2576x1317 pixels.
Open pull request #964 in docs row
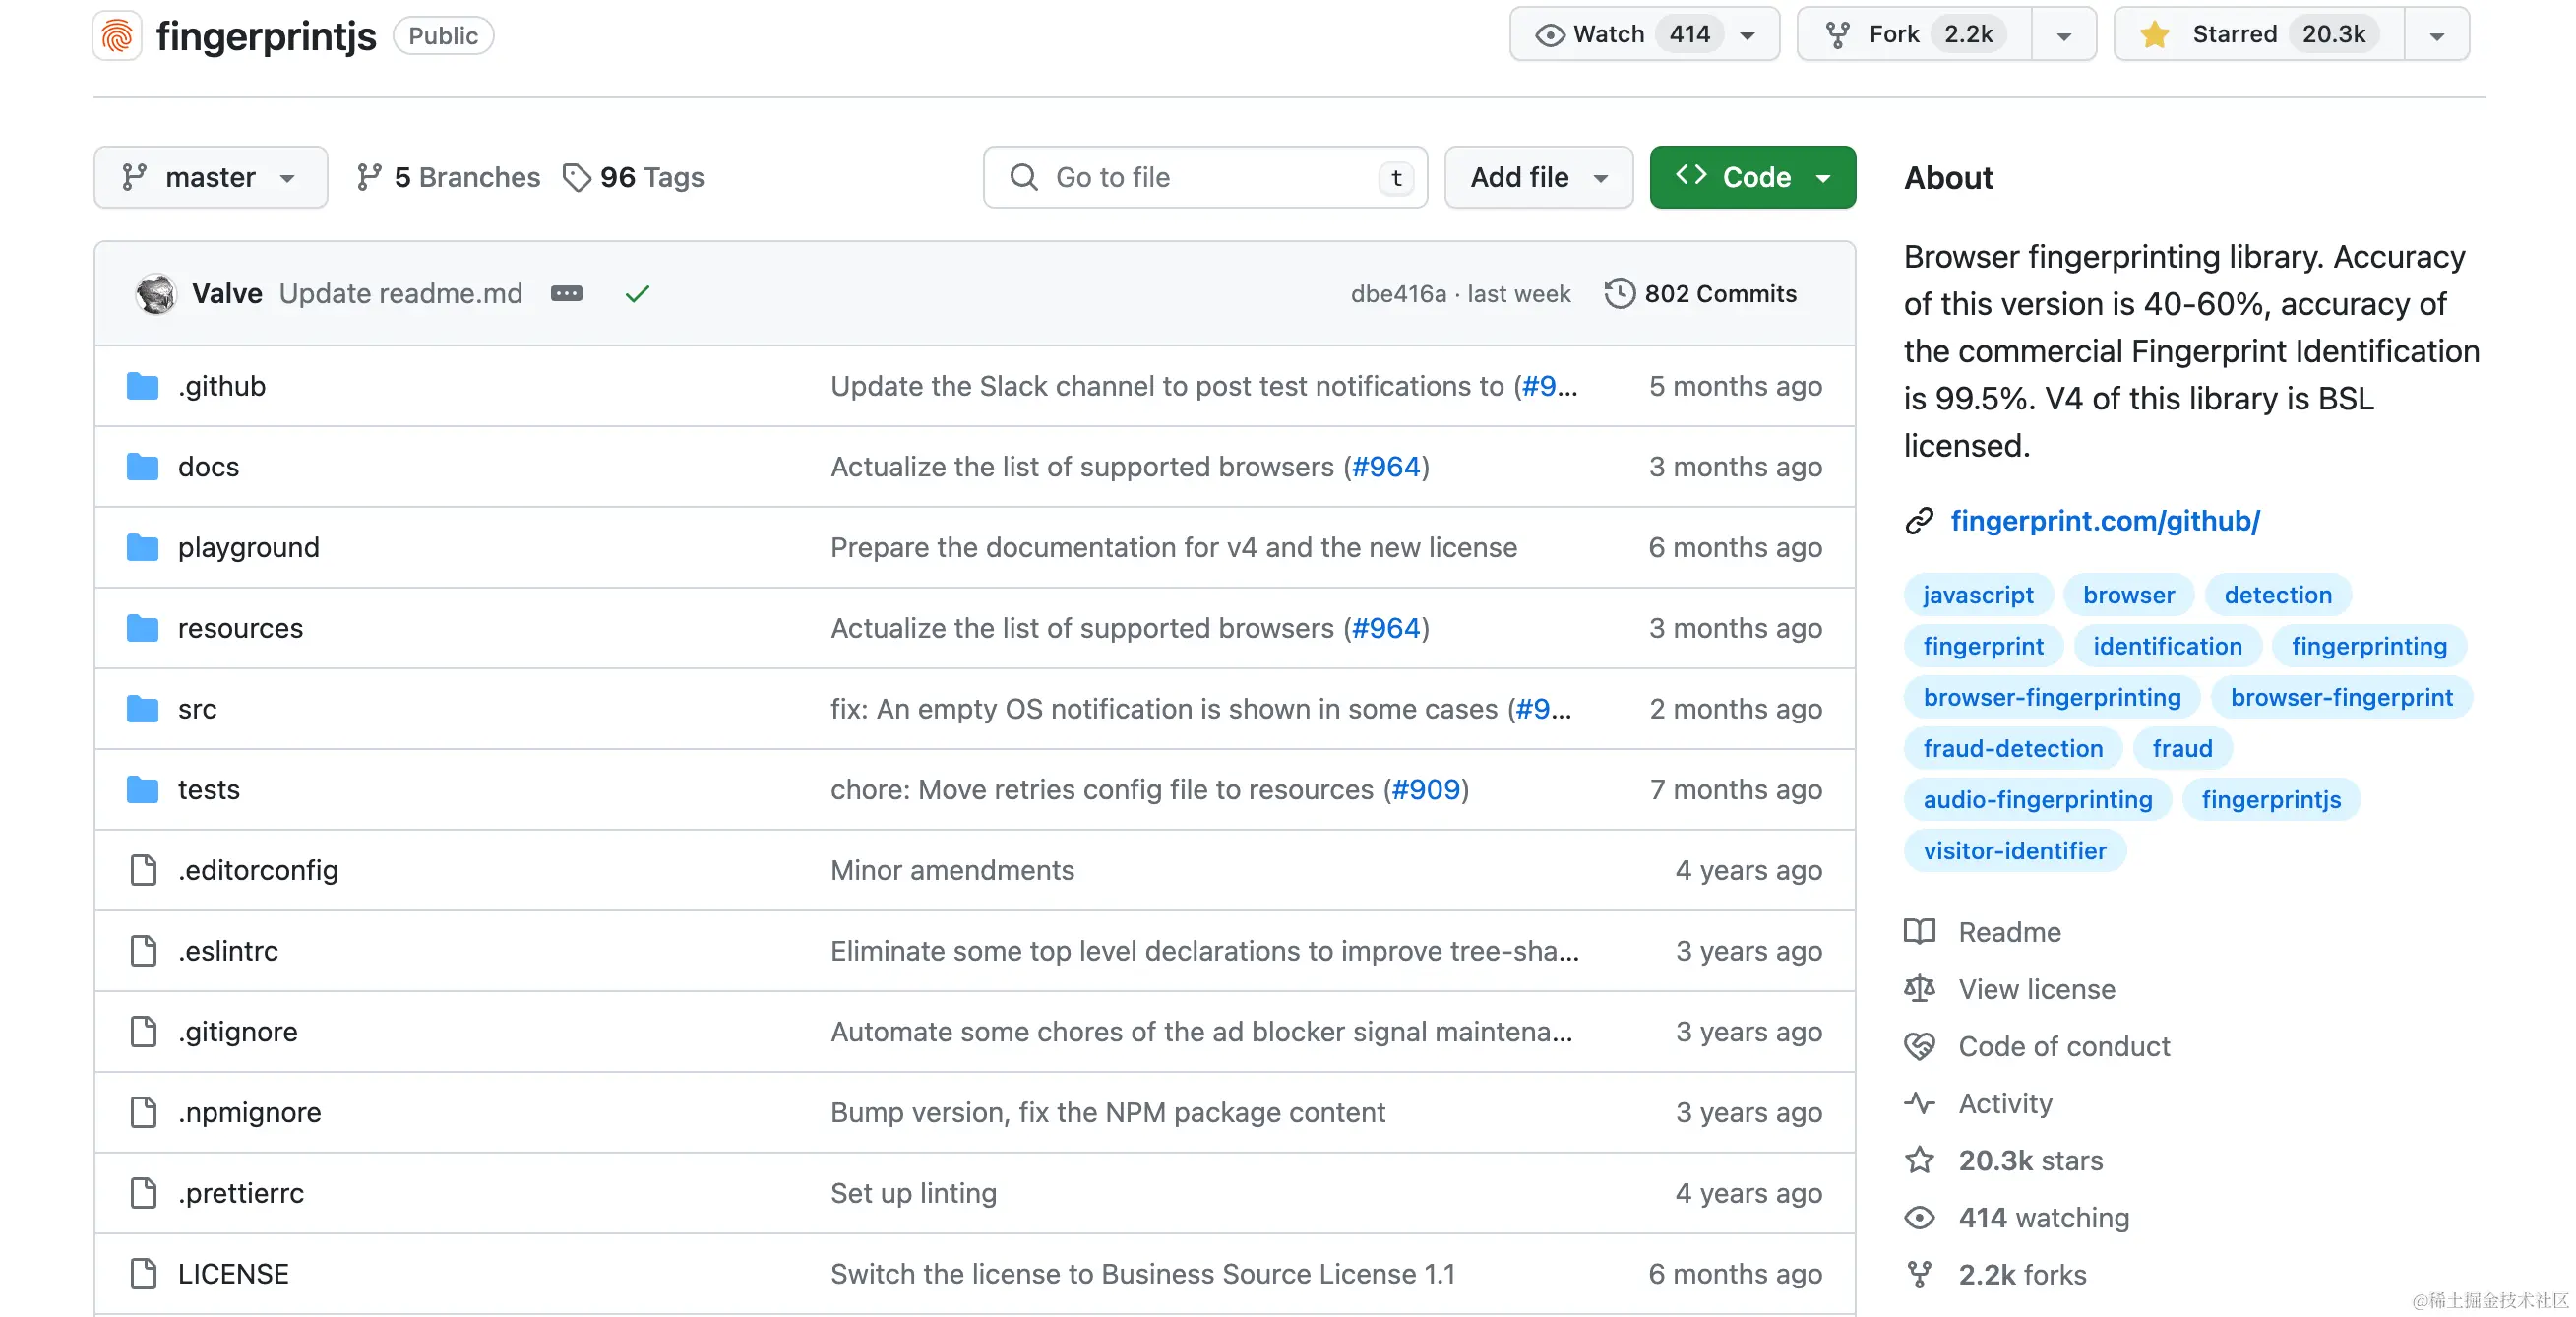(1385, 467)
